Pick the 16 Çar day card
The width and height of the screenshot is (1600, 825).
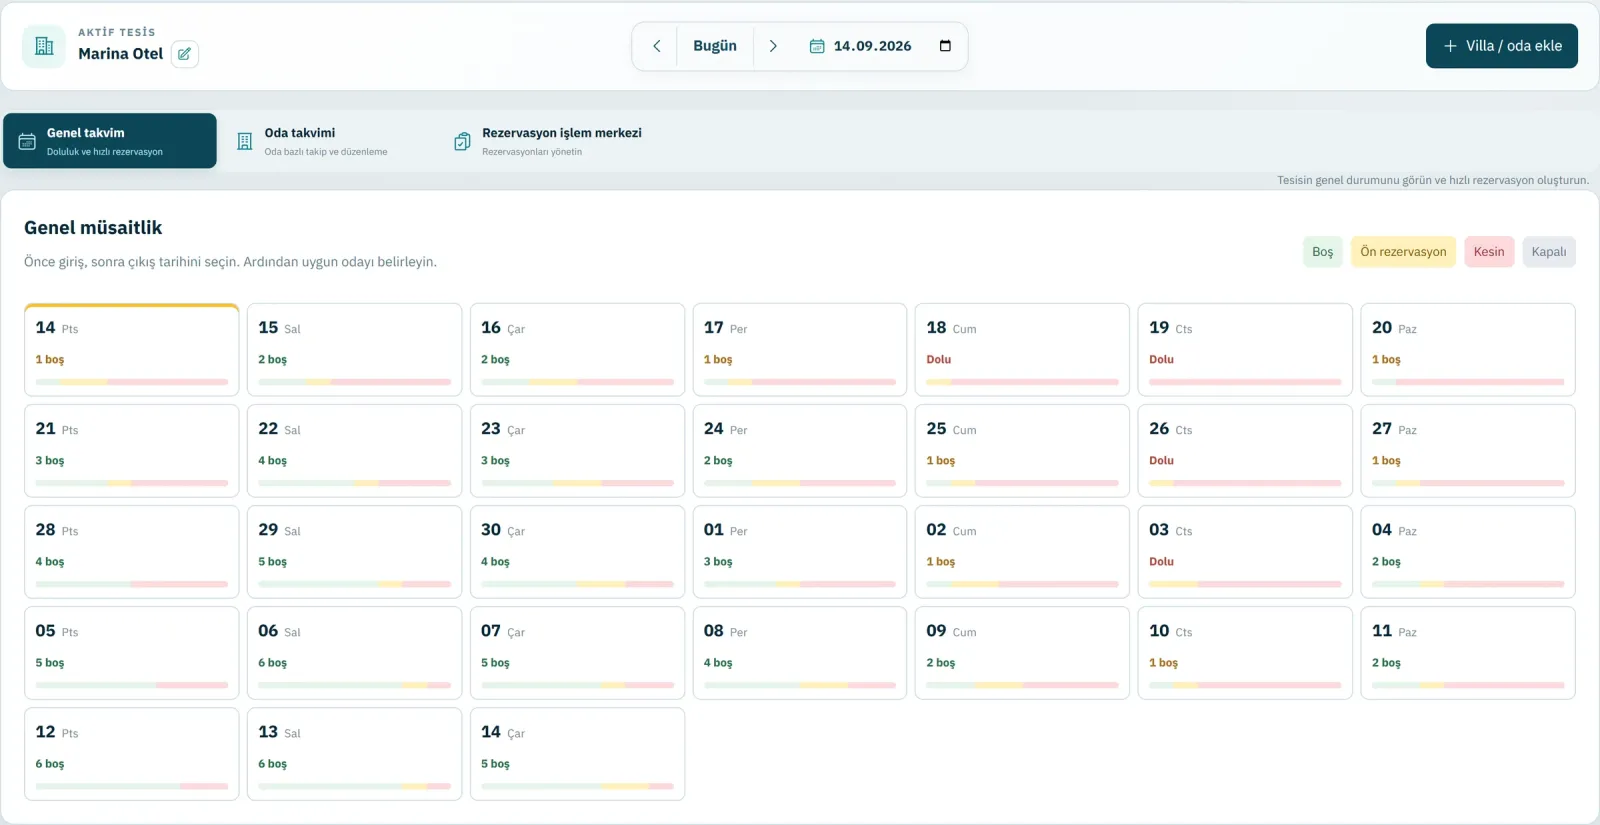coord(577,350)
